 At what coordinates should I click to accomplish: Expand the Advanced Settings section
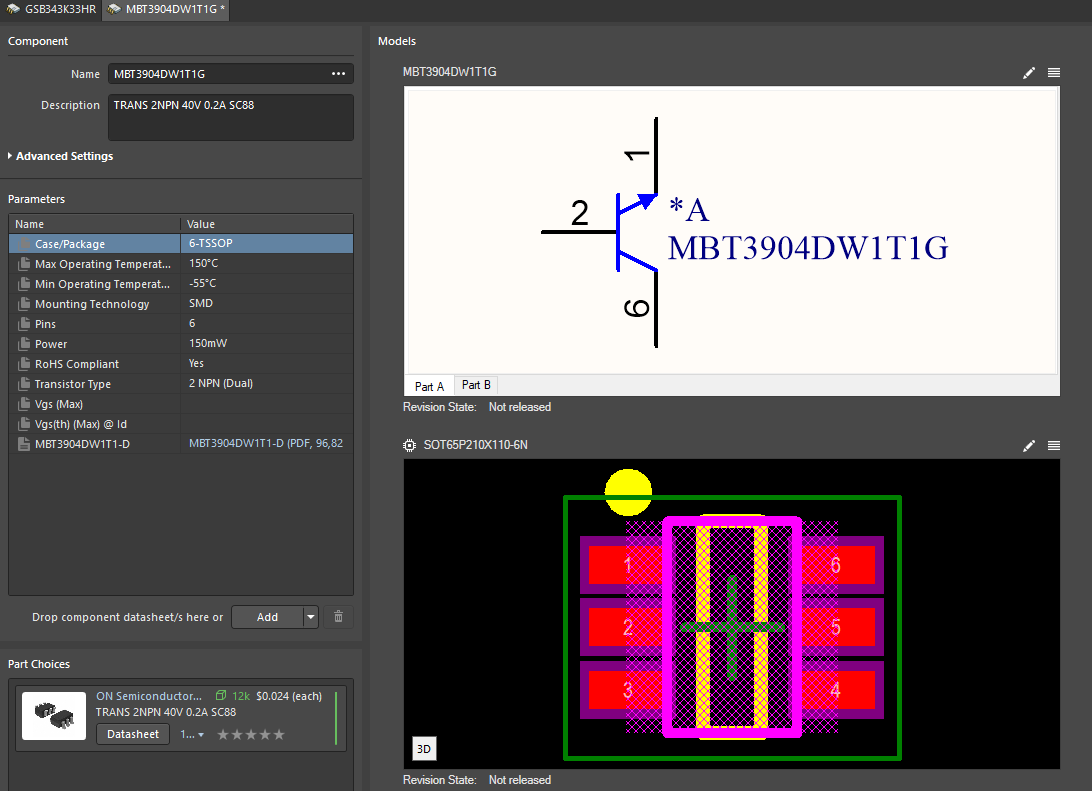click(64, 156)
